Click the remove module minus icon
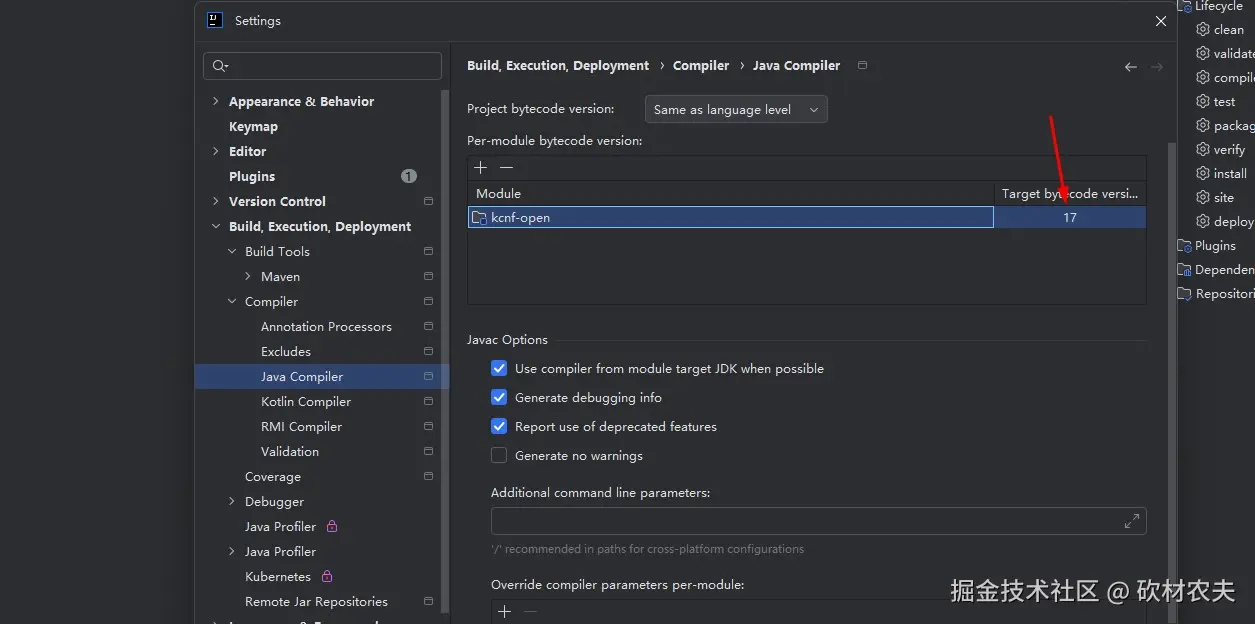Viewport: 1255px width, 624px height. click(x=506, y=168)
